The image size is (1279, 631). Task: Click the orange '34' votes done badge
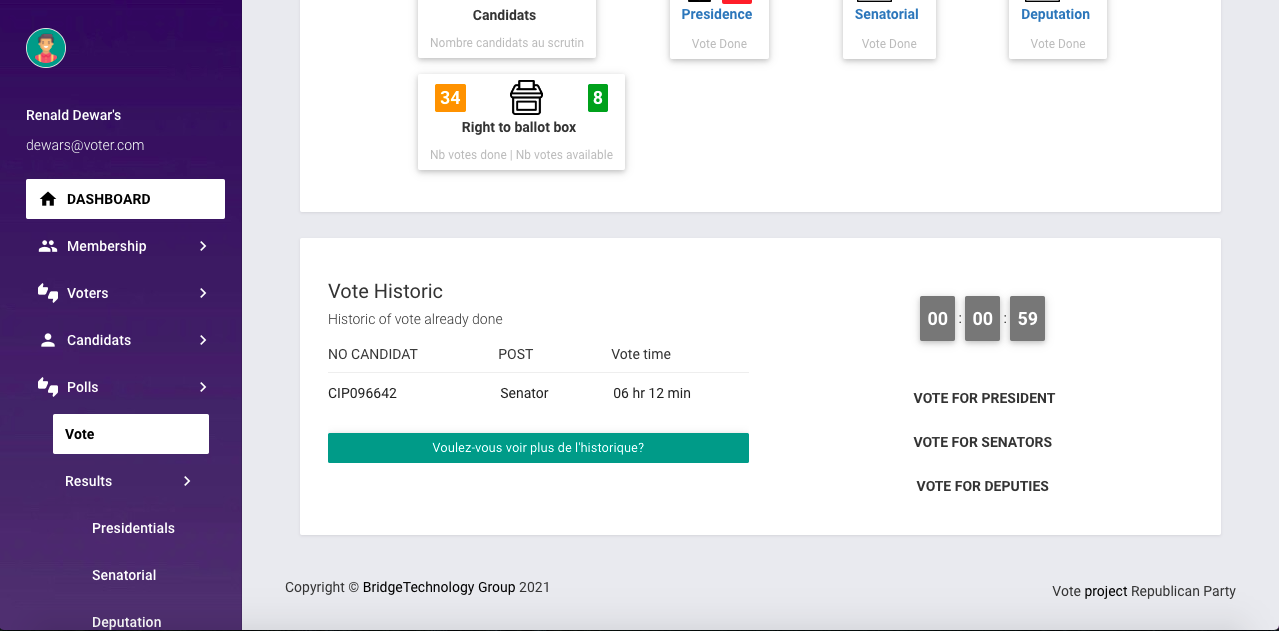[450, 97]
